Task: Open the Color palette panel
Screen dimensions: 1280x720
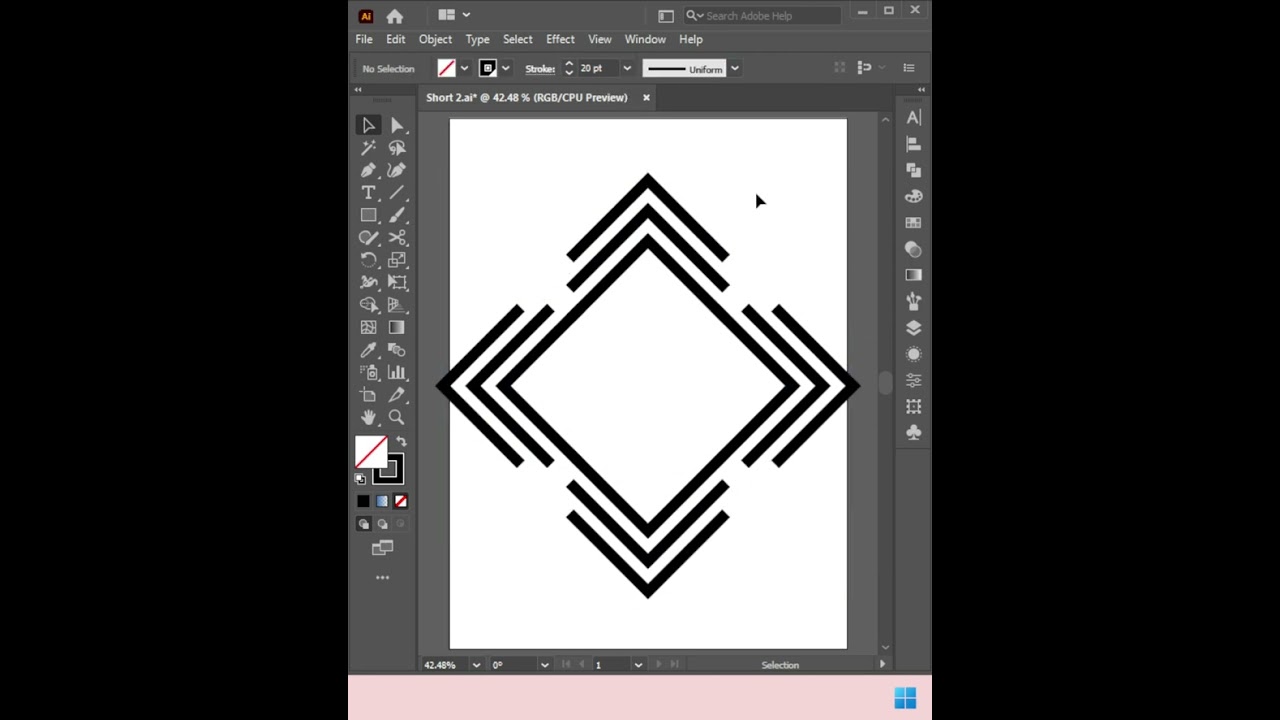Action: (x=913, y=197)
